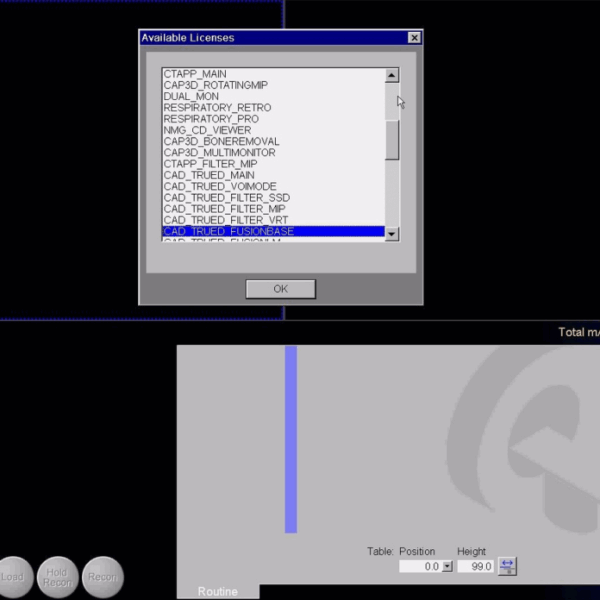The height and width of the screenshot is (600, 600).
Task: Click OK in the Available Licenses dialog
Action: click(x=280, y=289)
